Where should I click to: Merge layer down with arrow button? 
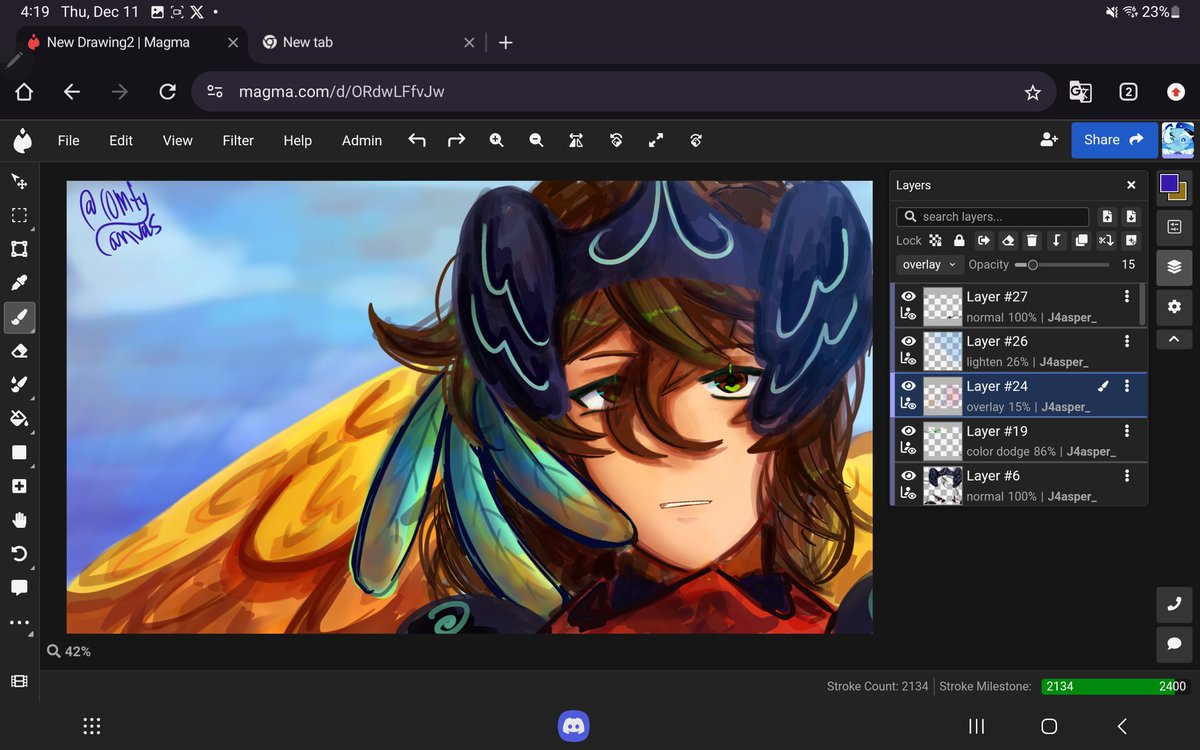click(x=1057, y=241)
